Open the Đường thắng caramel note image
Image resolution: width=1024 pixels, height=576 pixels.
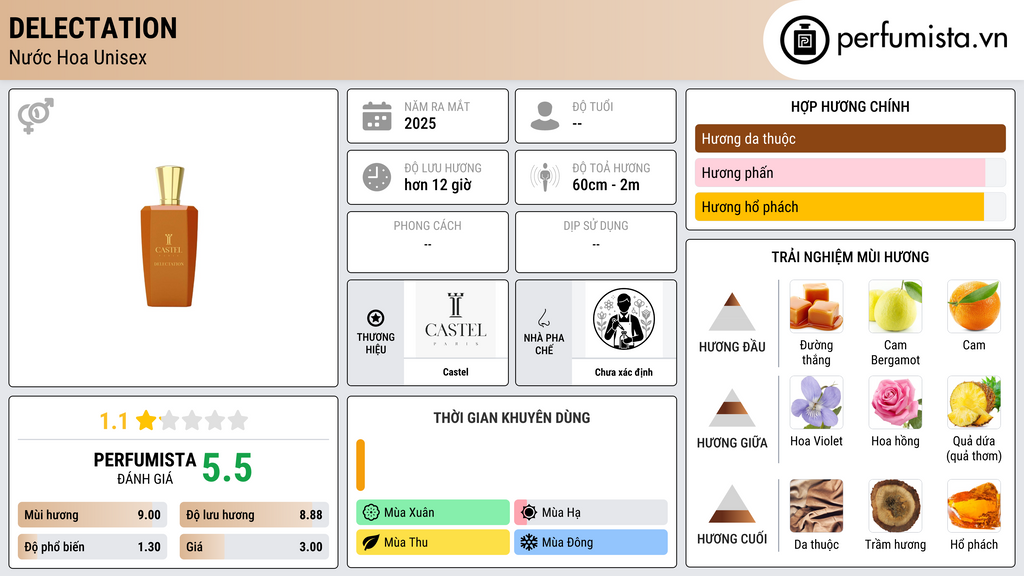click(816, 306)
